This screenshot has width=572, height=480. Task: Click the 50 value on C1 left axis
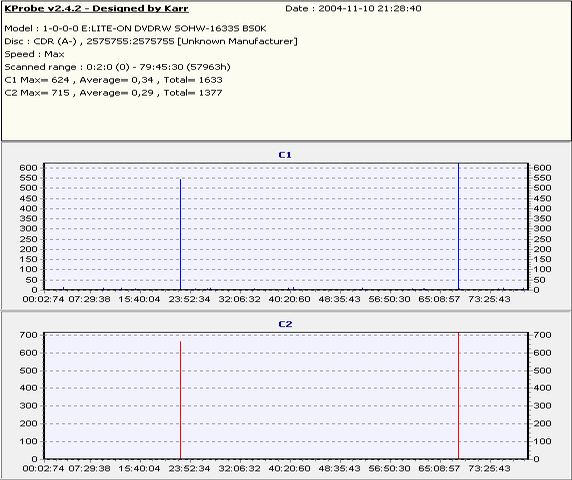(x=32, y=280)
